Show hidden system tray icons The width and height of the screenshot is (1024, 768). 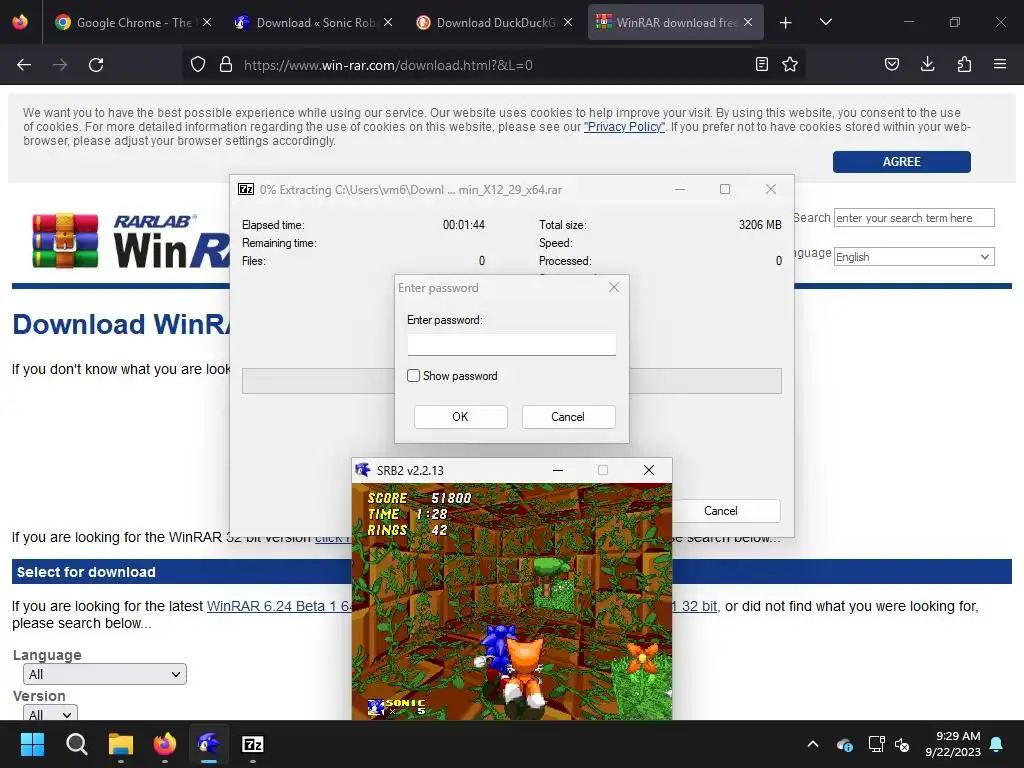813,744
